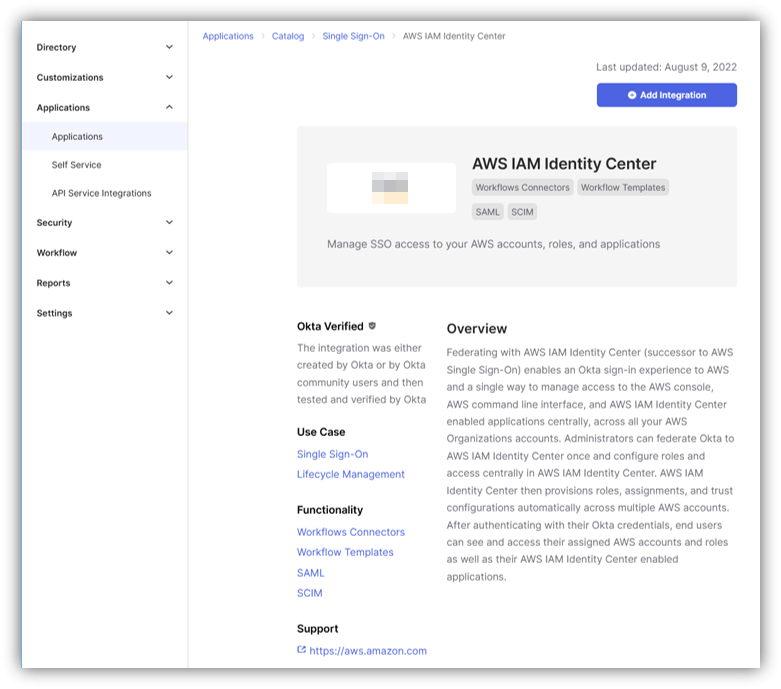
Task: Click 'Manage SSO access to your AWS accounts' description
Action: (493, 244)
